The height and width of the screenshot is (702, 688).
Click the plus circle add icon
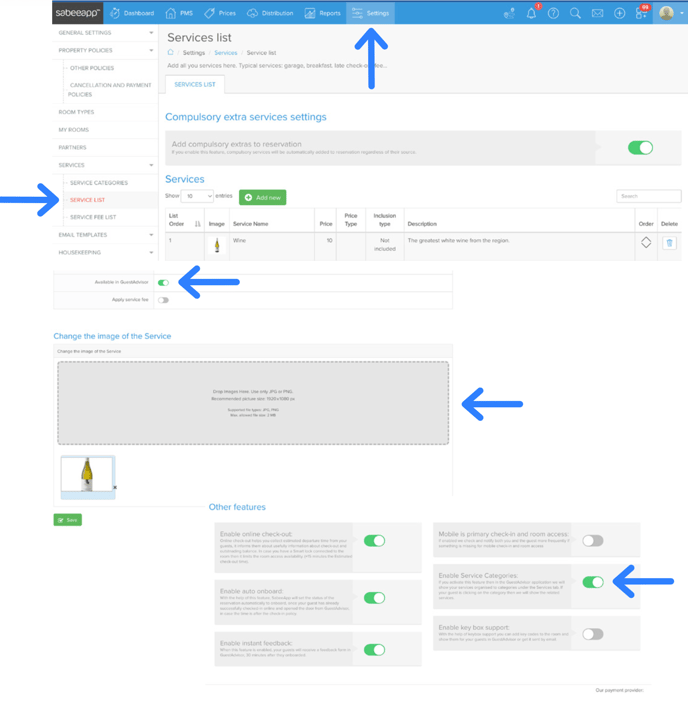[619, 14]
